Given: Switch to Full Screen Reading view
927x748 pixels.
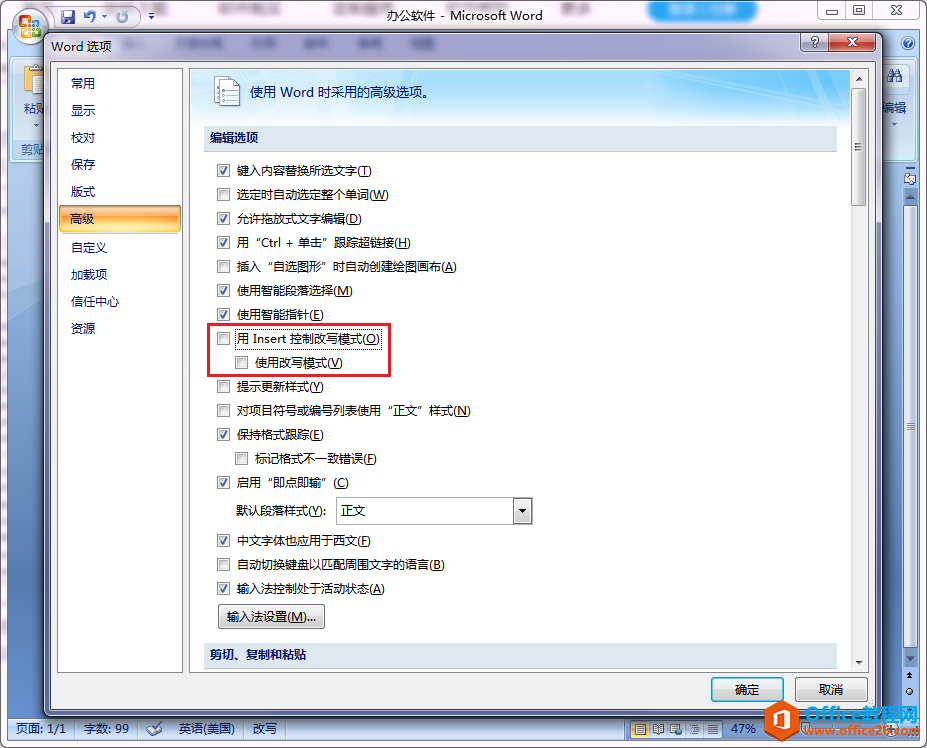Looking at the screenshot, I should (x=658, y=729).
